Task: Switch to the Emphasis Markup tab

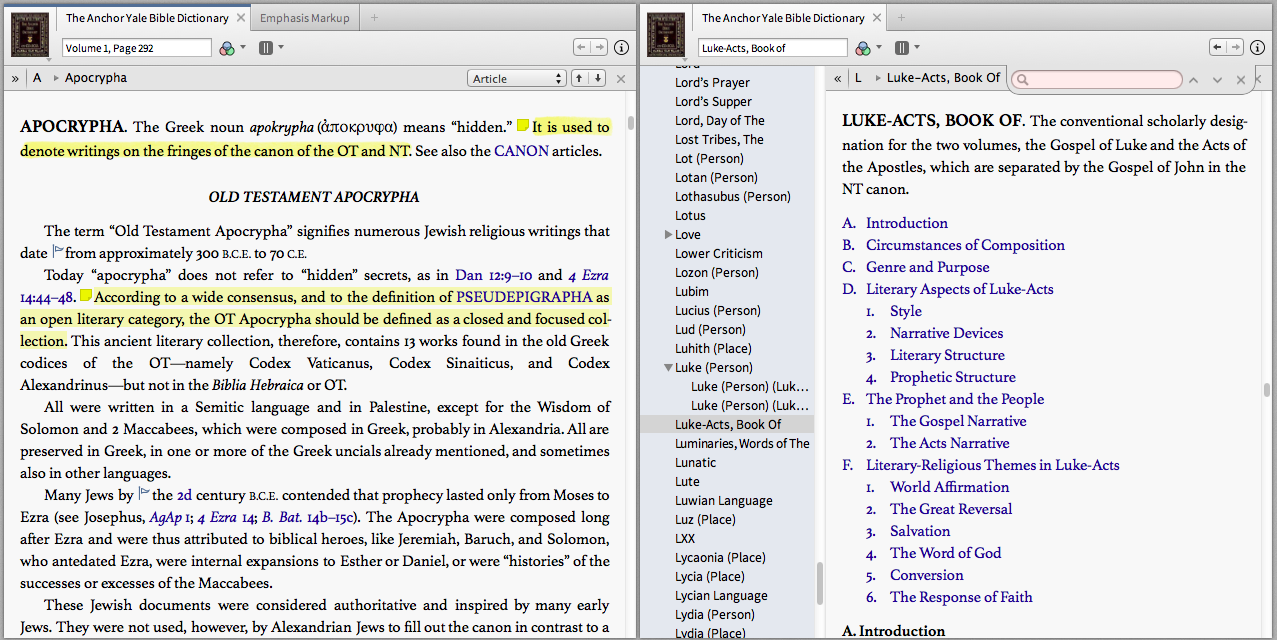Action: click(x=304, y=18)
